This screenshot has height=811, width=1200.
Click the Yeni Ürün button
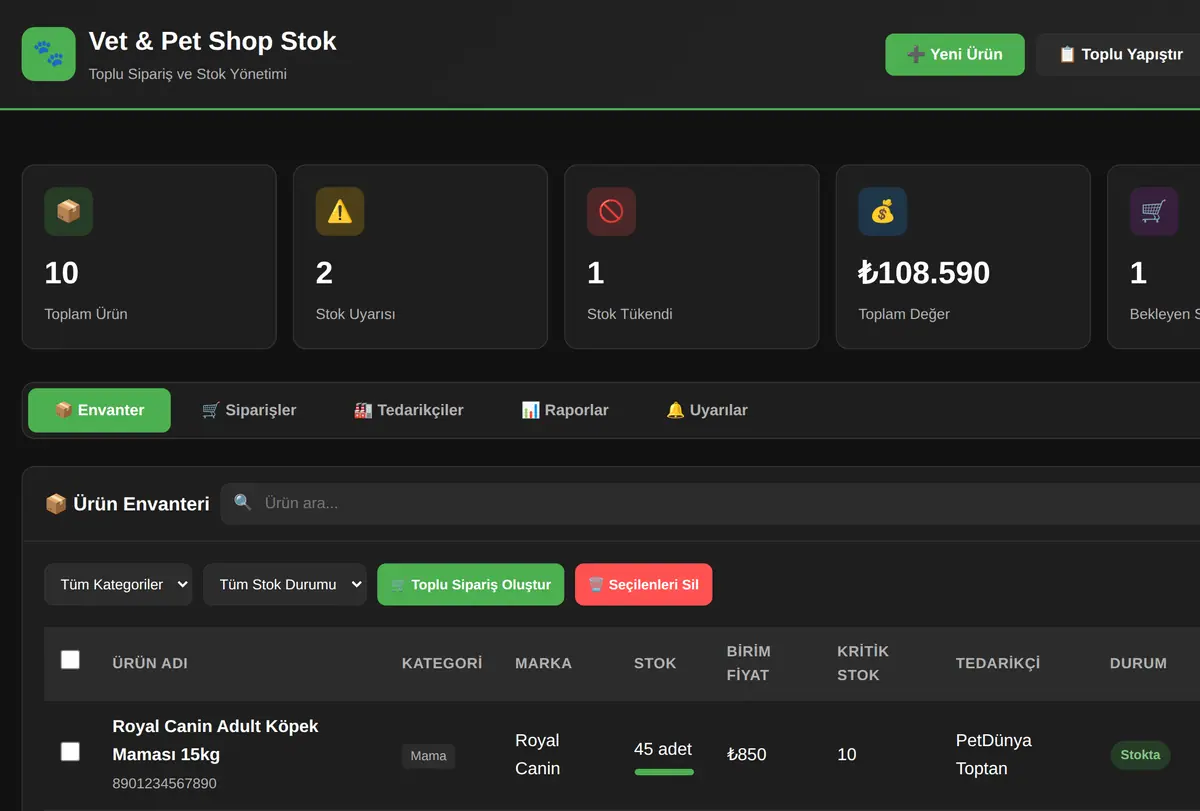[x=955, y=54]
